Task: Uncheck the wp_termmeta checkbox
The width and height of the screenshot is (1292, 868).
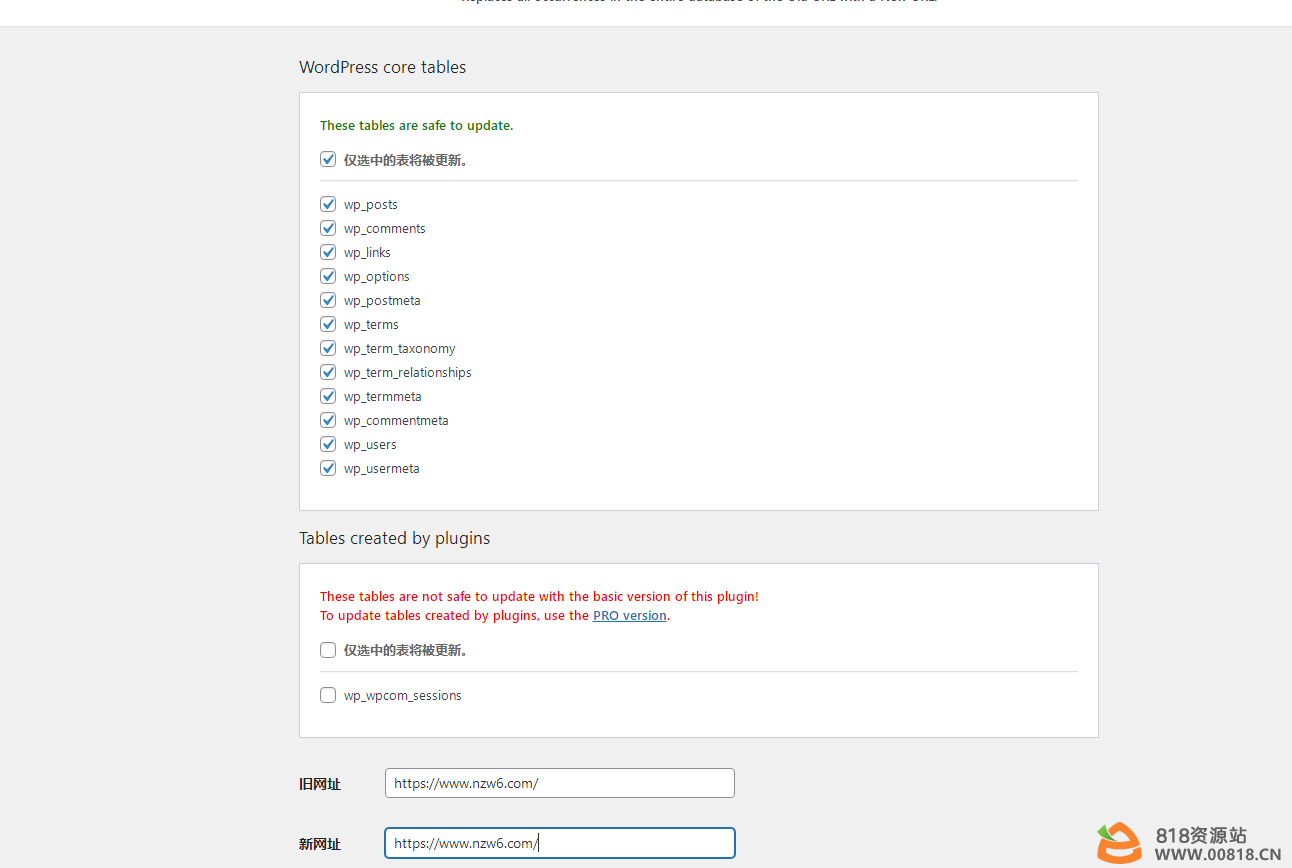Action: (328, 396)
